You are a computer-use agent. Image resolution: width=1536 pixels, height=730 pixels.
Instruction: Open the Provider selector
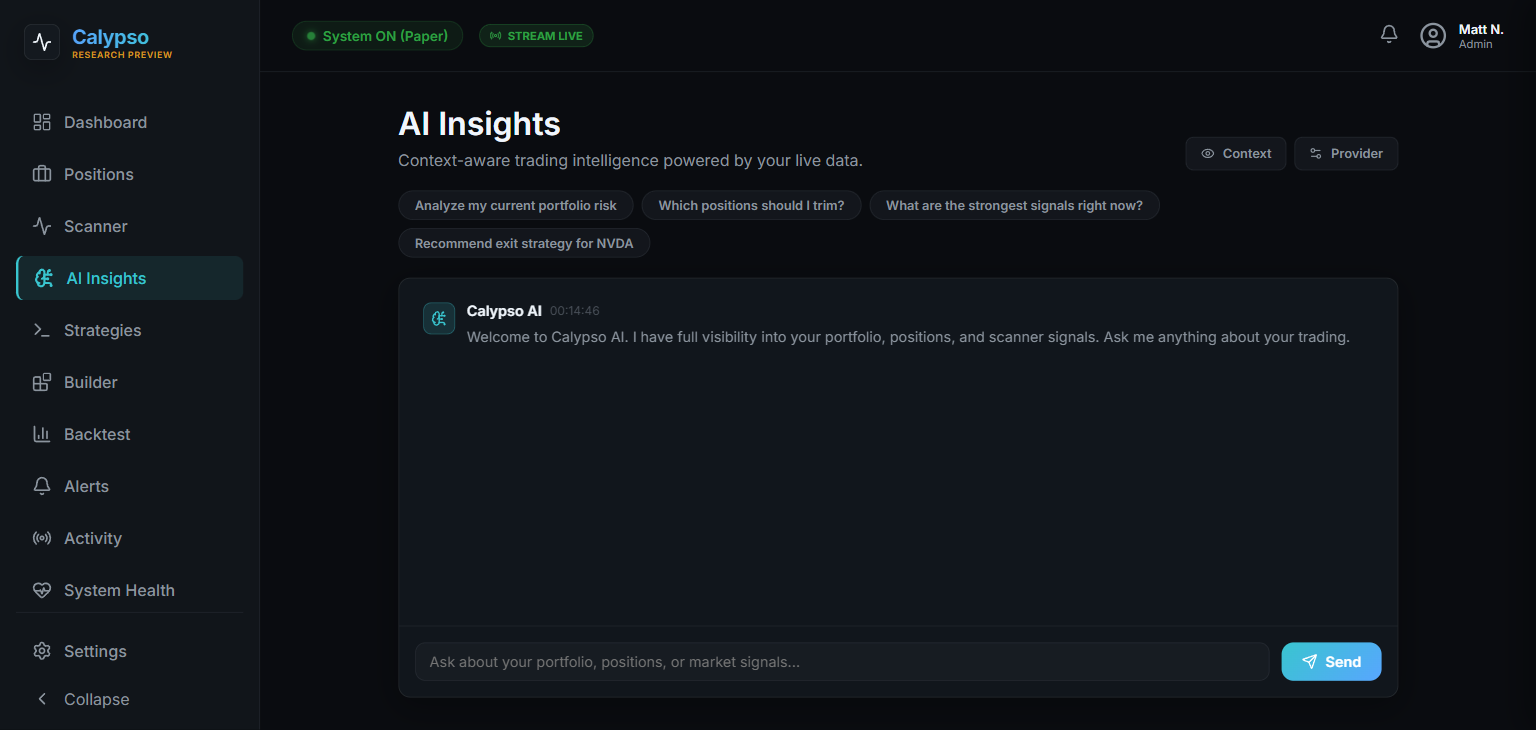(1346, 153)
